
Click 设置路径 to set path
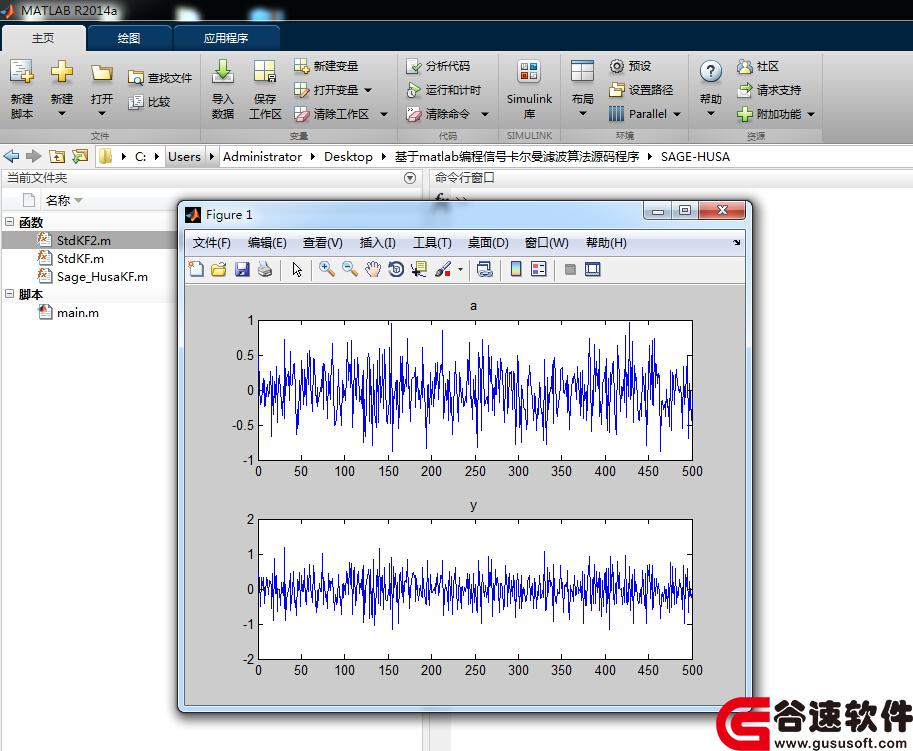pyautogui.click(x=641, y=90)
